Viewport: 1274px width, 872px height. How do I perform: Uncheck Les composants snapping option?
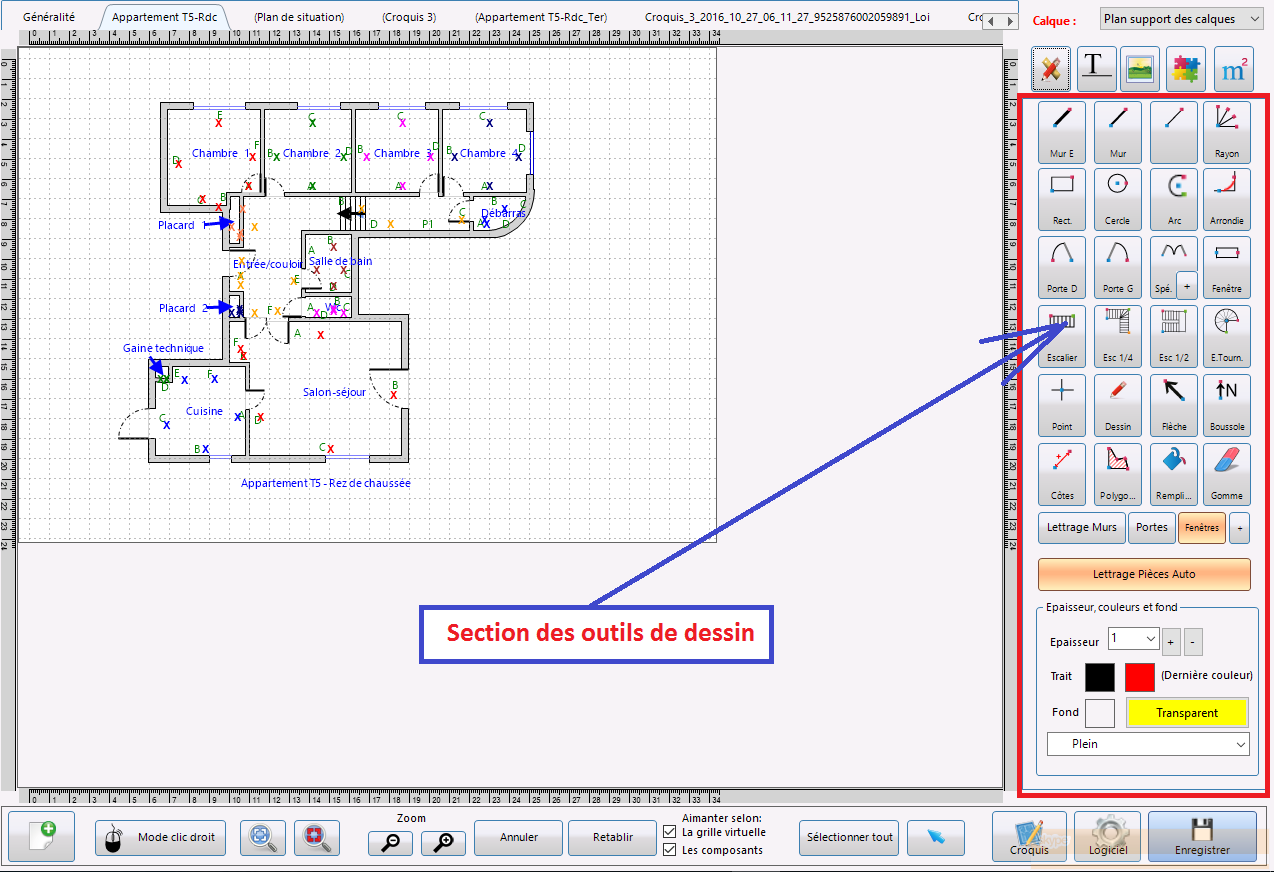[x=670, y=850]
